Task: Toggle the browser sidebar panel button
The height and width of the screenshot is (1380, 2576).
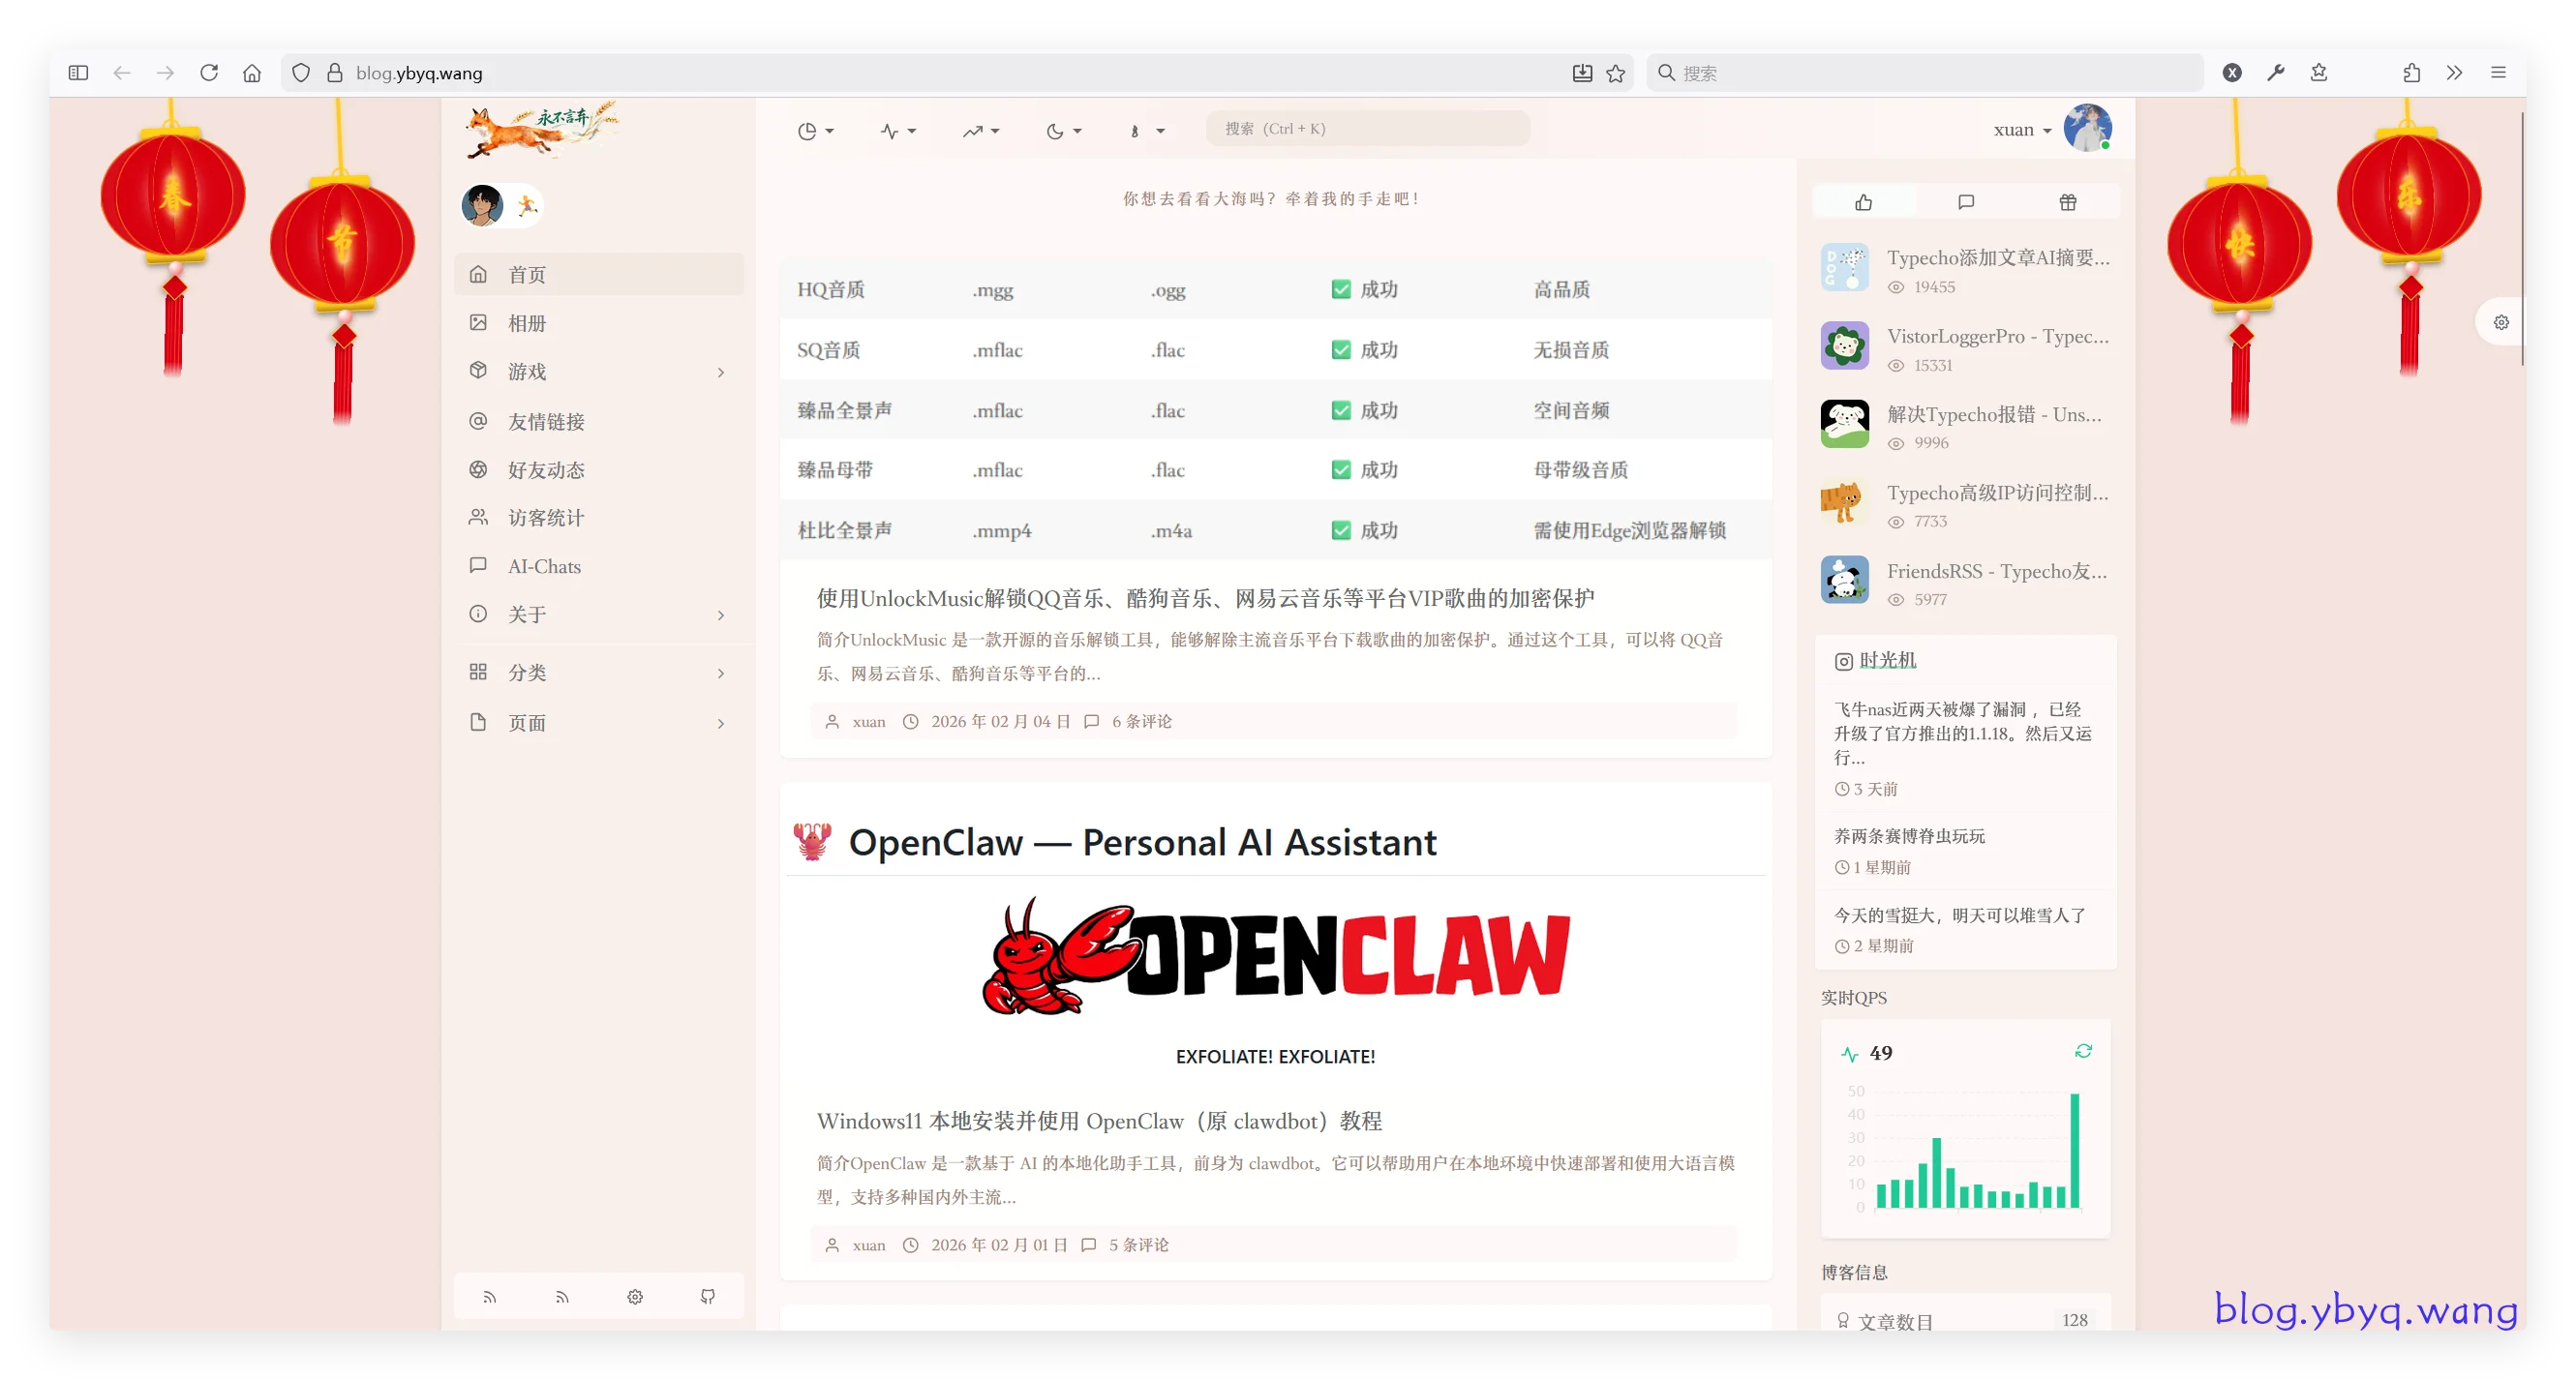Action: pyautogui.click(x=78, y=73)
